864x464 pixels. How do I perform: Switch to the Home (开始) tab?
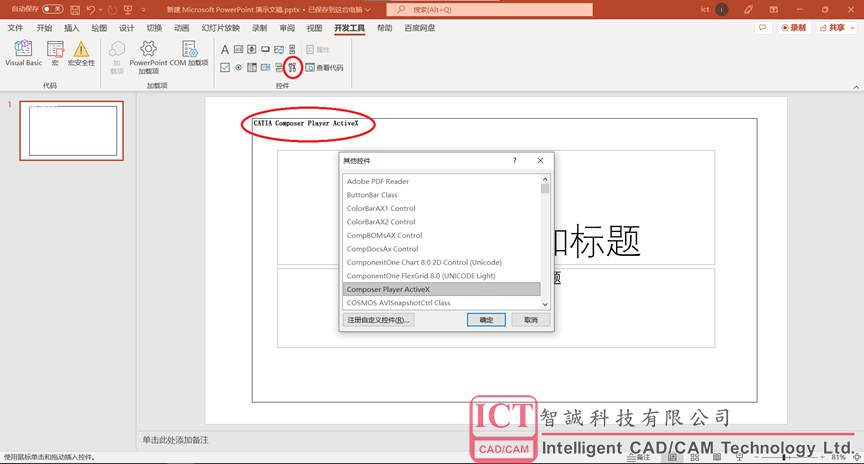(x=44, y=28)
